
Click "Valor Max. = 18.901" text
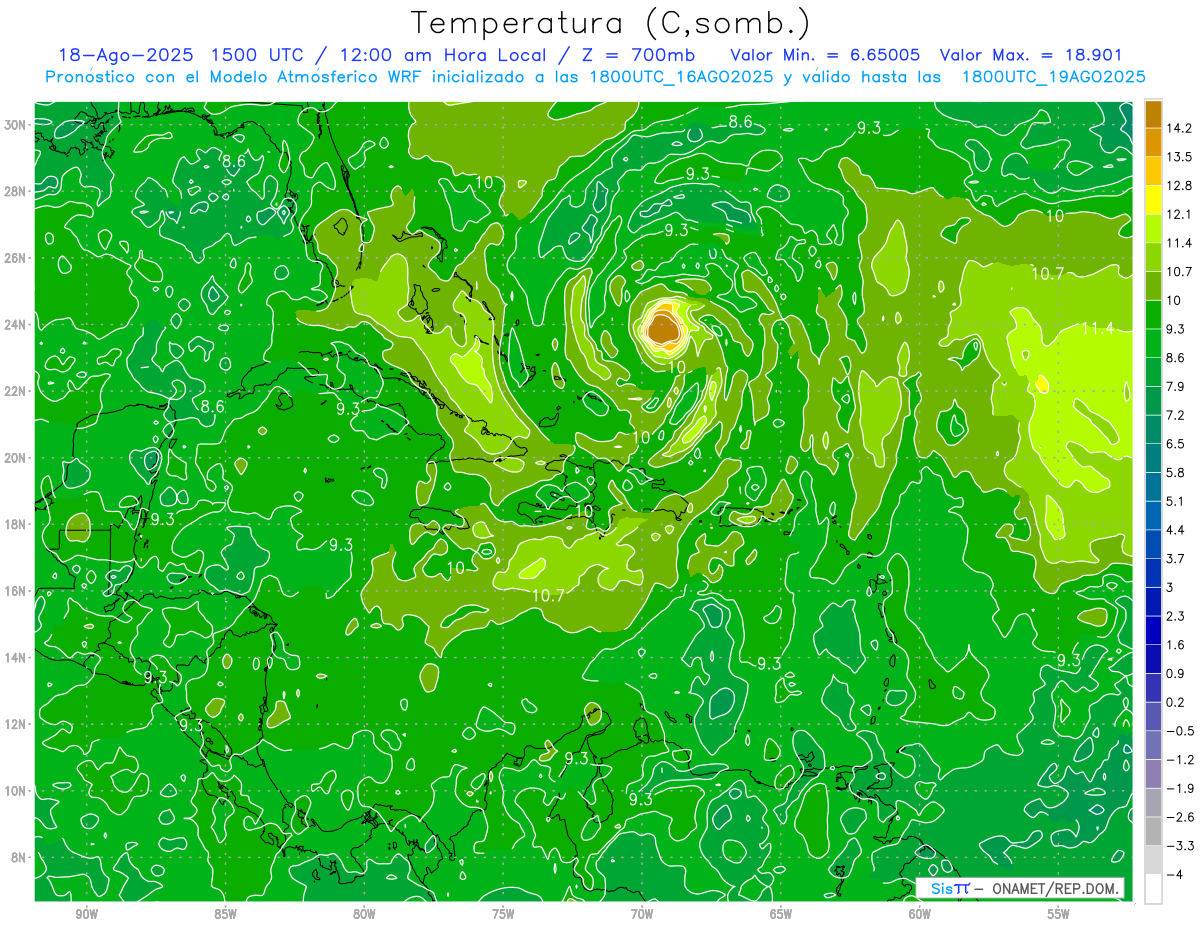pyautogui.click(x=1031, y=55)
